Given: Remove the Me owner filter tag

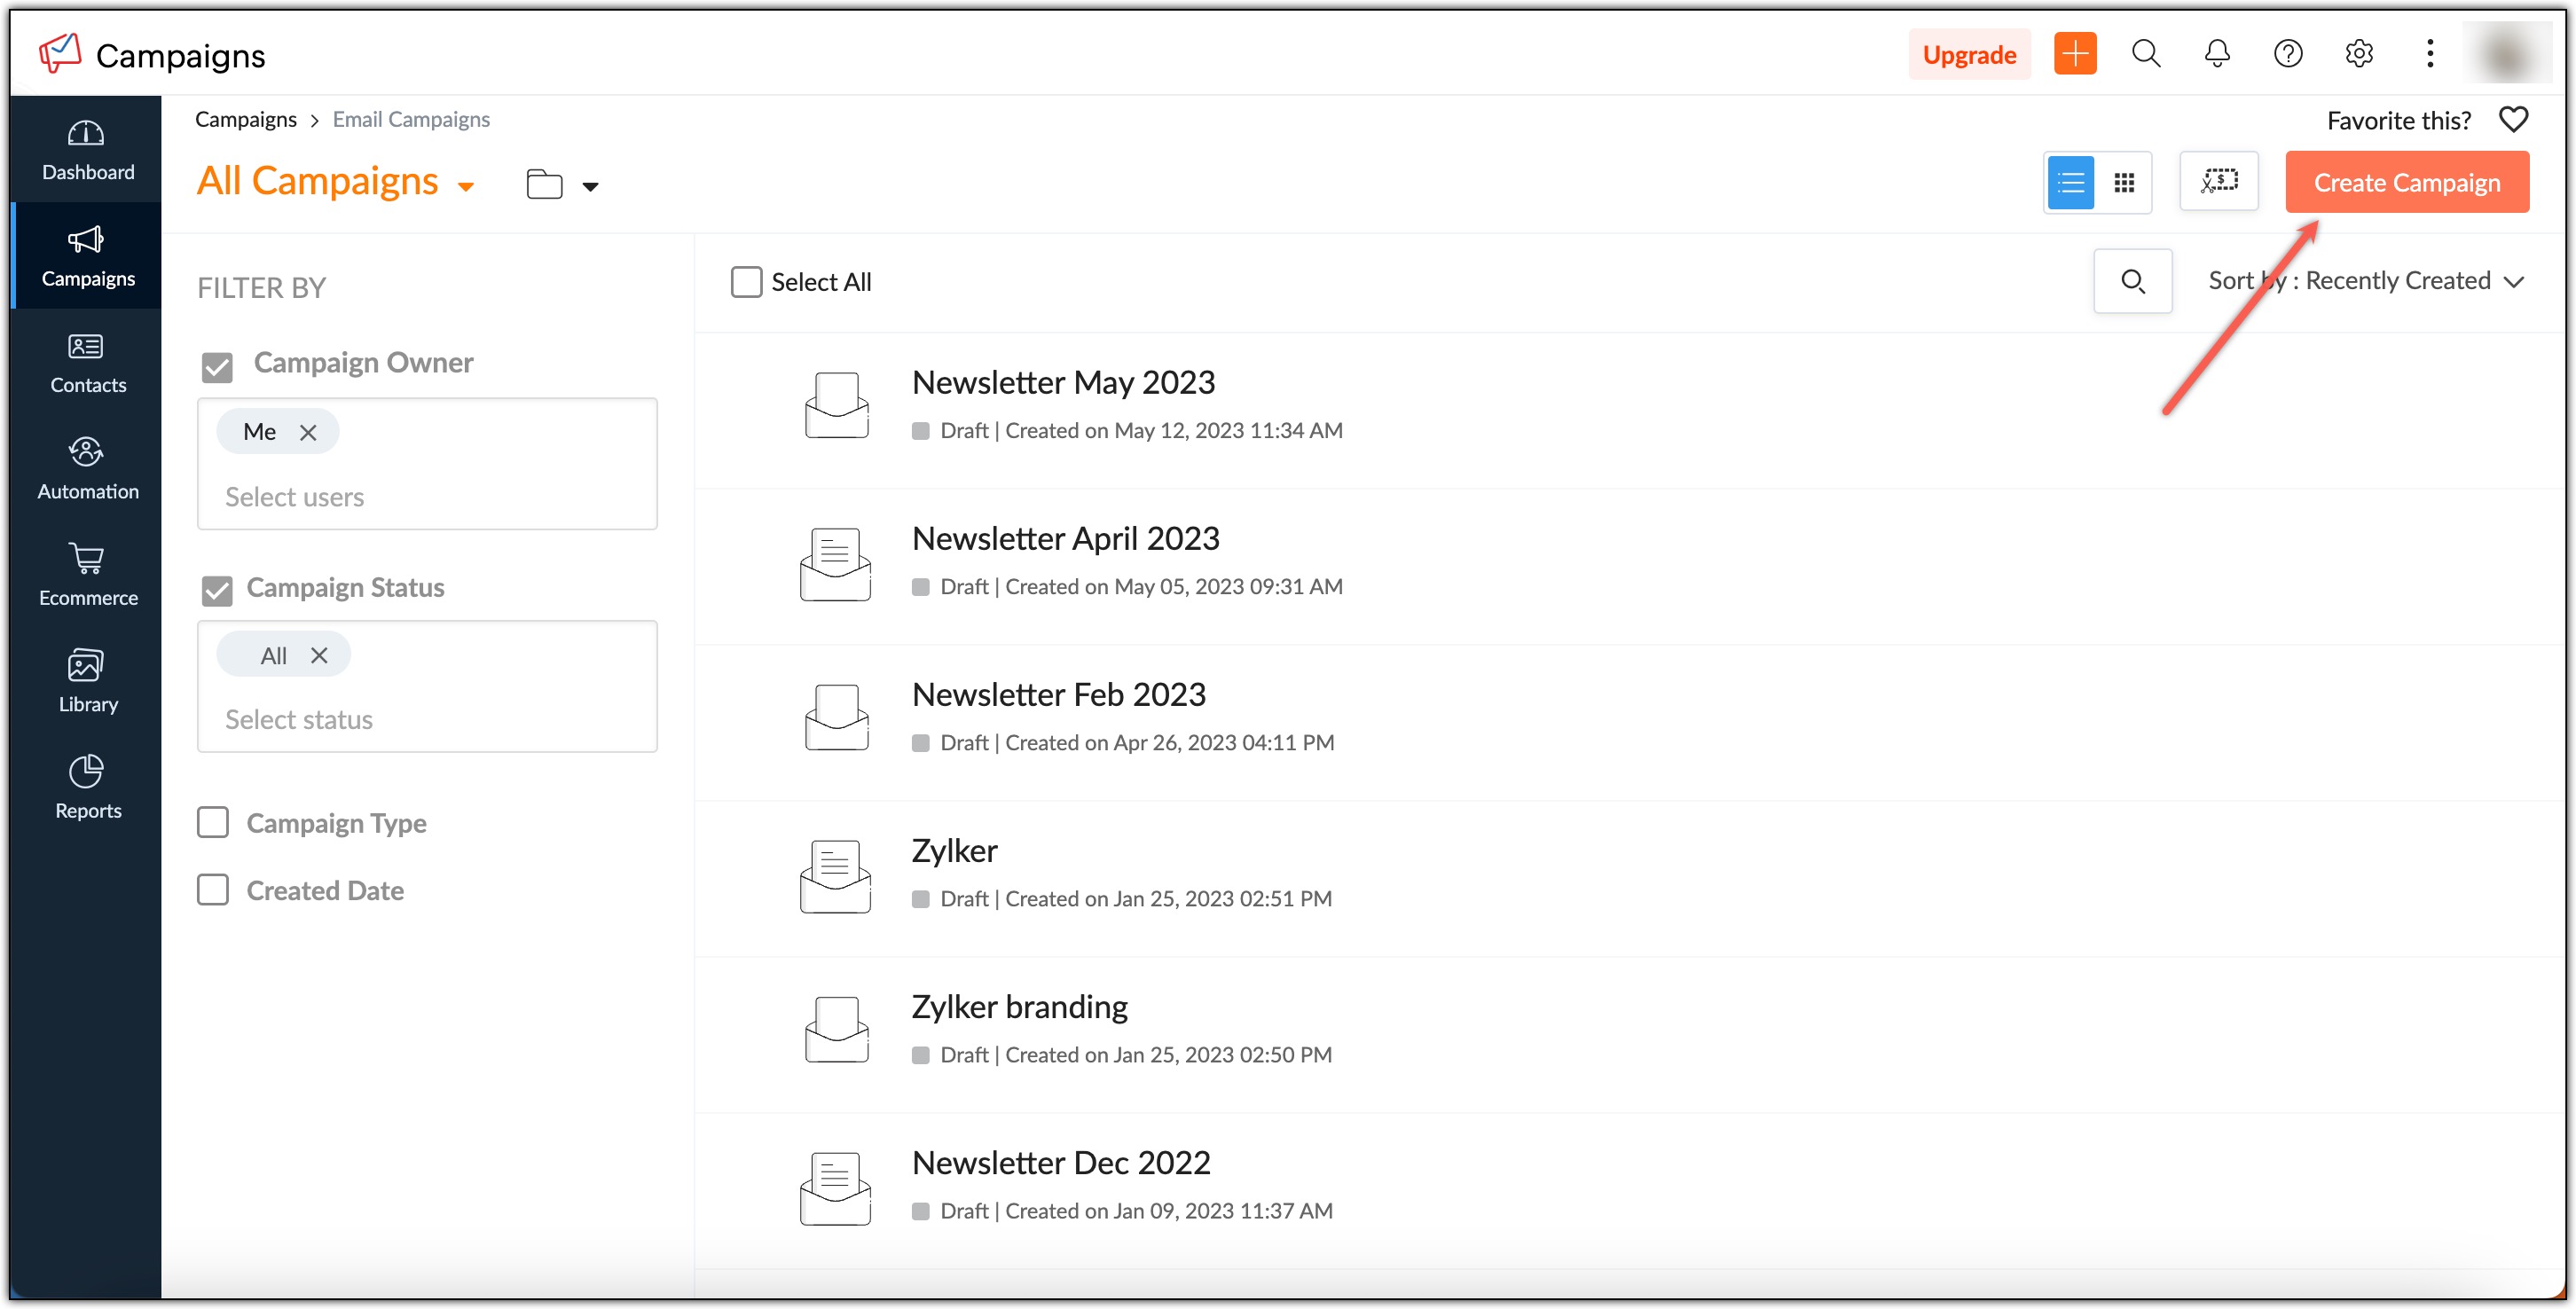Looking at the screenshot, I should (308, 432).
